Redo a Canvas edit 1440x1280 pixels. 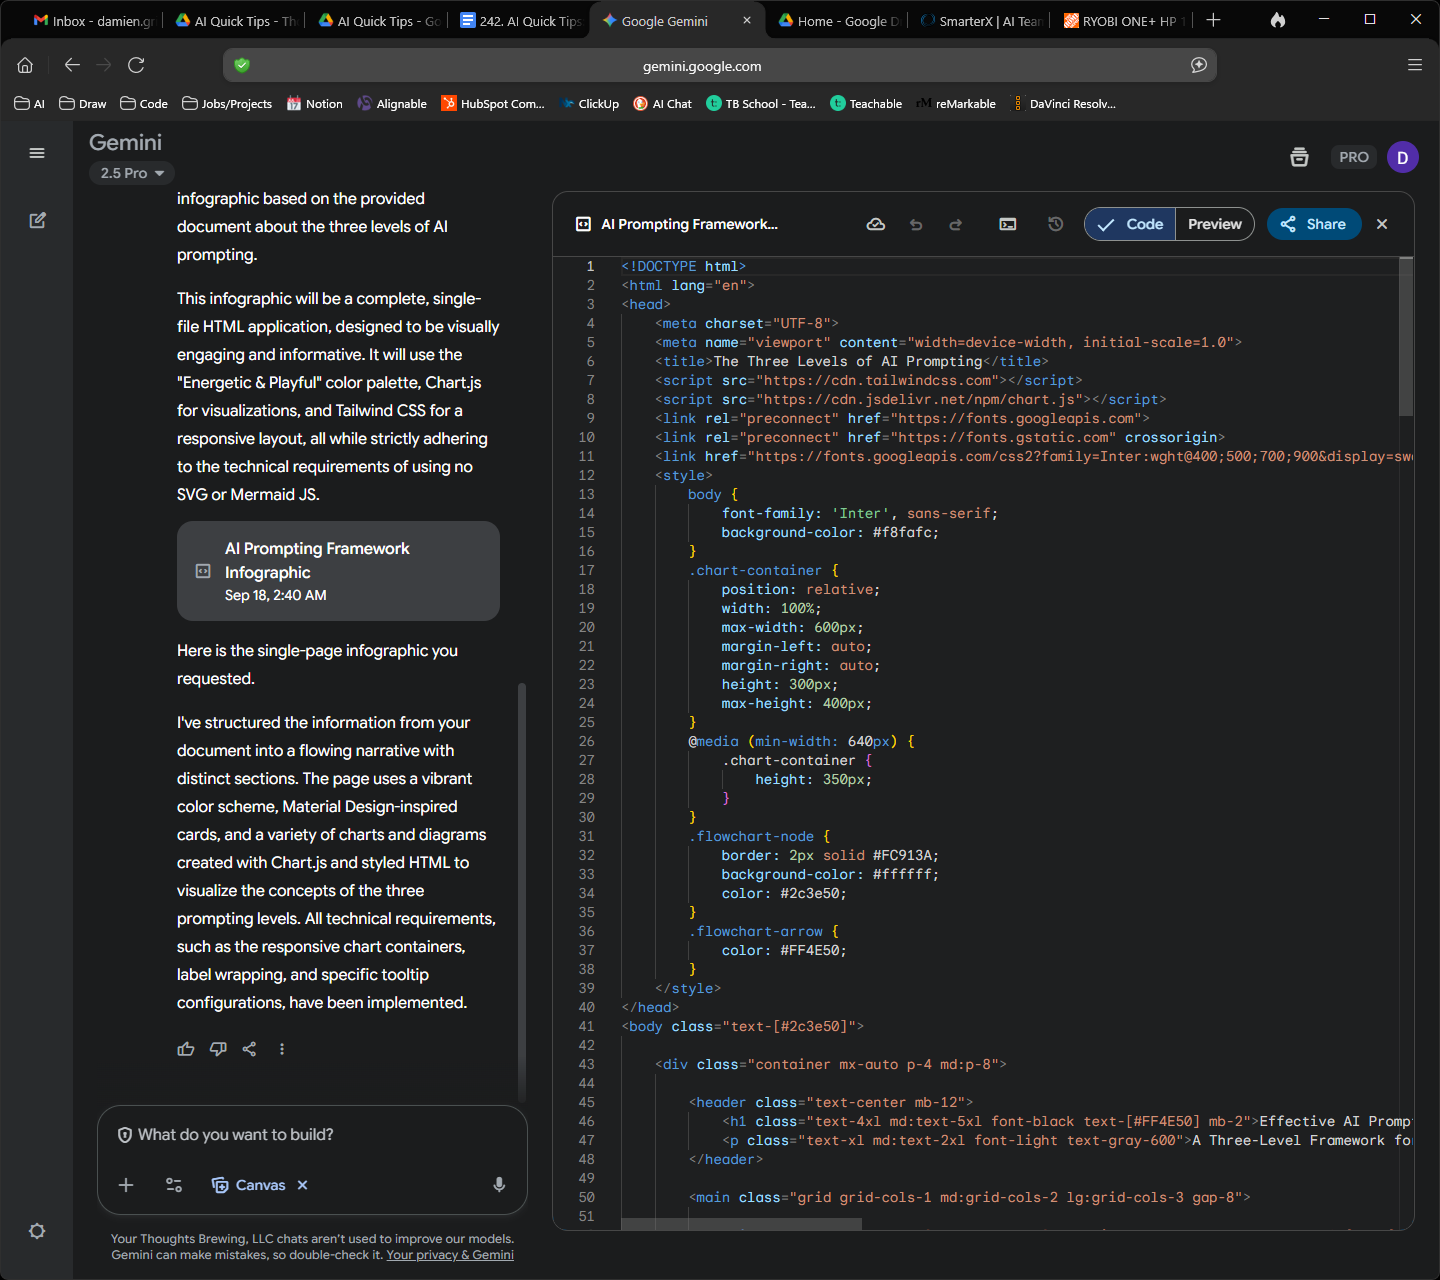[x=955, y=224]
